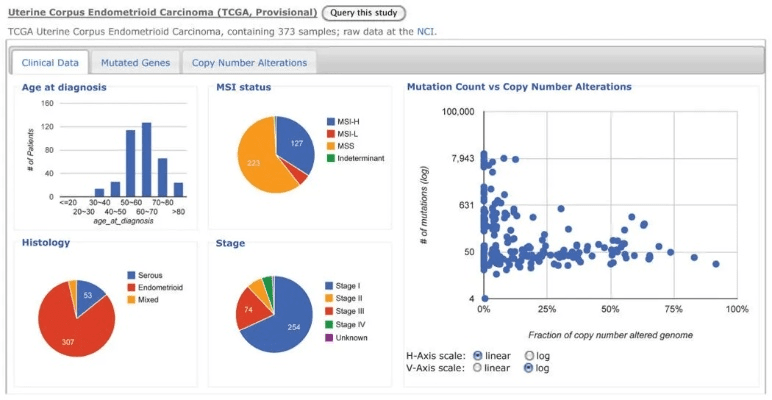
Task: Open the NCI raw data link
Action: (x=425, y=32)
